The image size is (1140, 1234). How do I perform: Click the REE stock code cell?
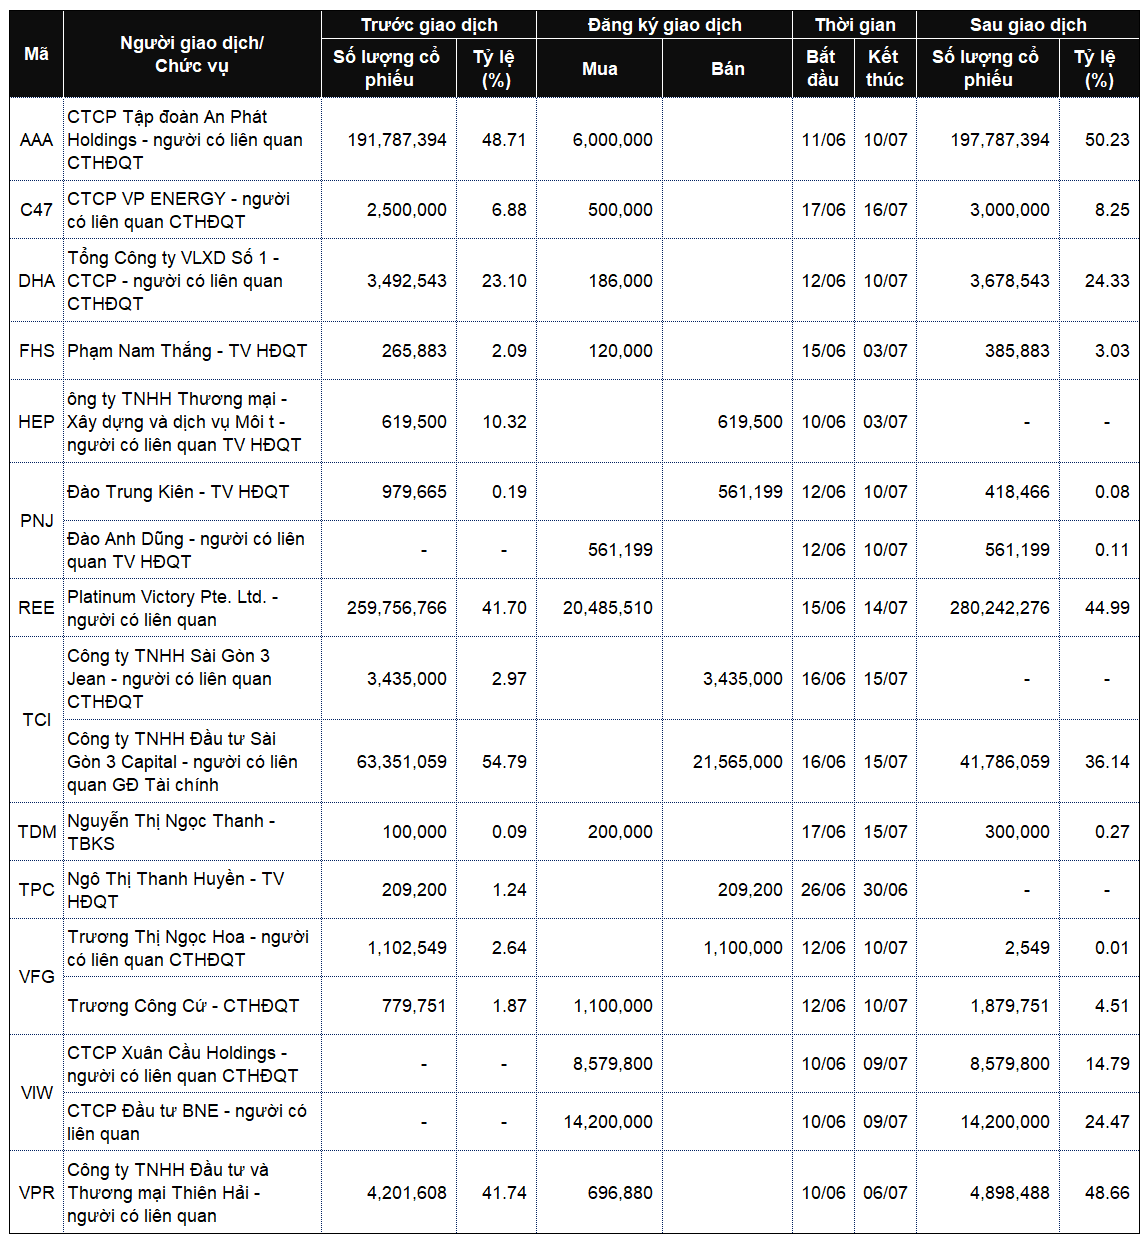(x=37, y=608)
